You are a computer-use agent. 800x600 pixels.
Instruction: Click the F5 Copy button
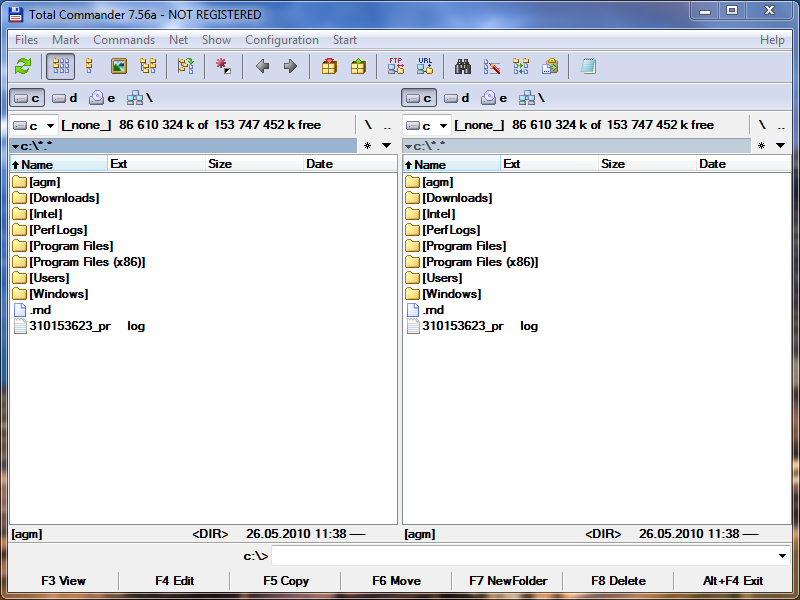coord(286,581)
